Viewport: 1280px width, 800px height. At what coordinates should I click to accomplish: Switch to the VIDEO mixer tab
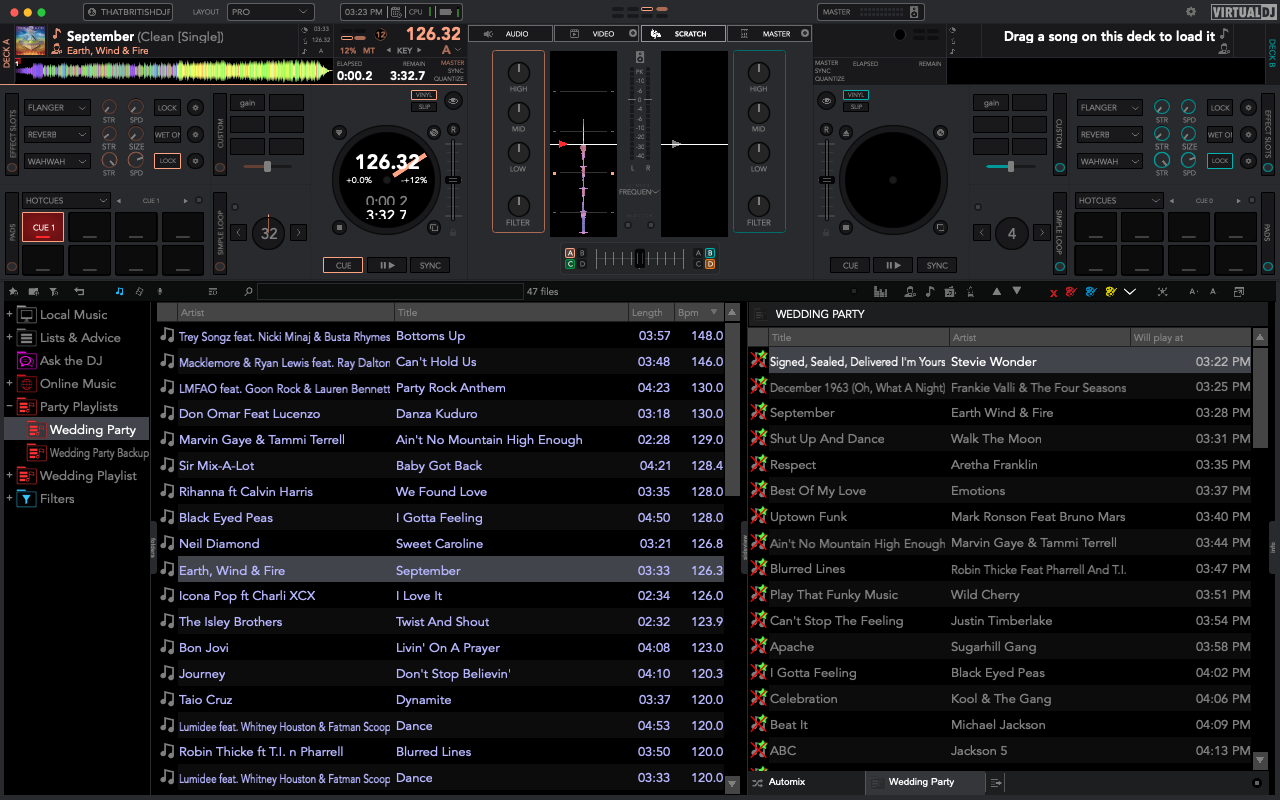coord(597,34)
